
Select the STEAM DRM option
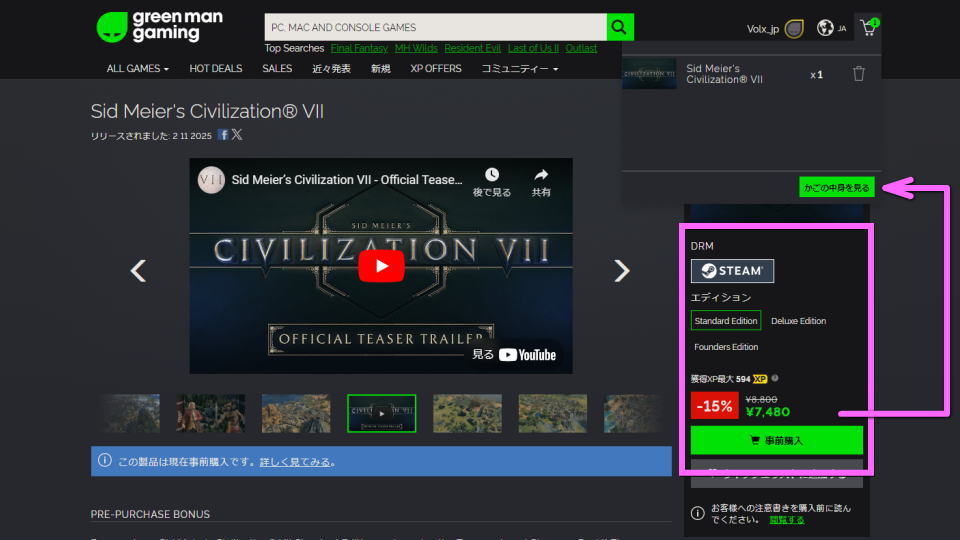[732, 271]
